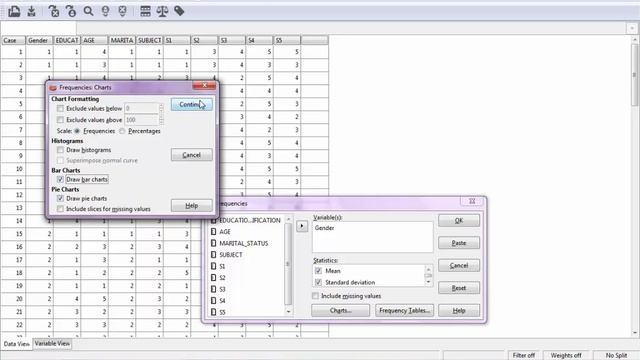Toggle Exclude values below checkbox
Image resolution: width=640 pixels, height=360 pixels.
60,109
